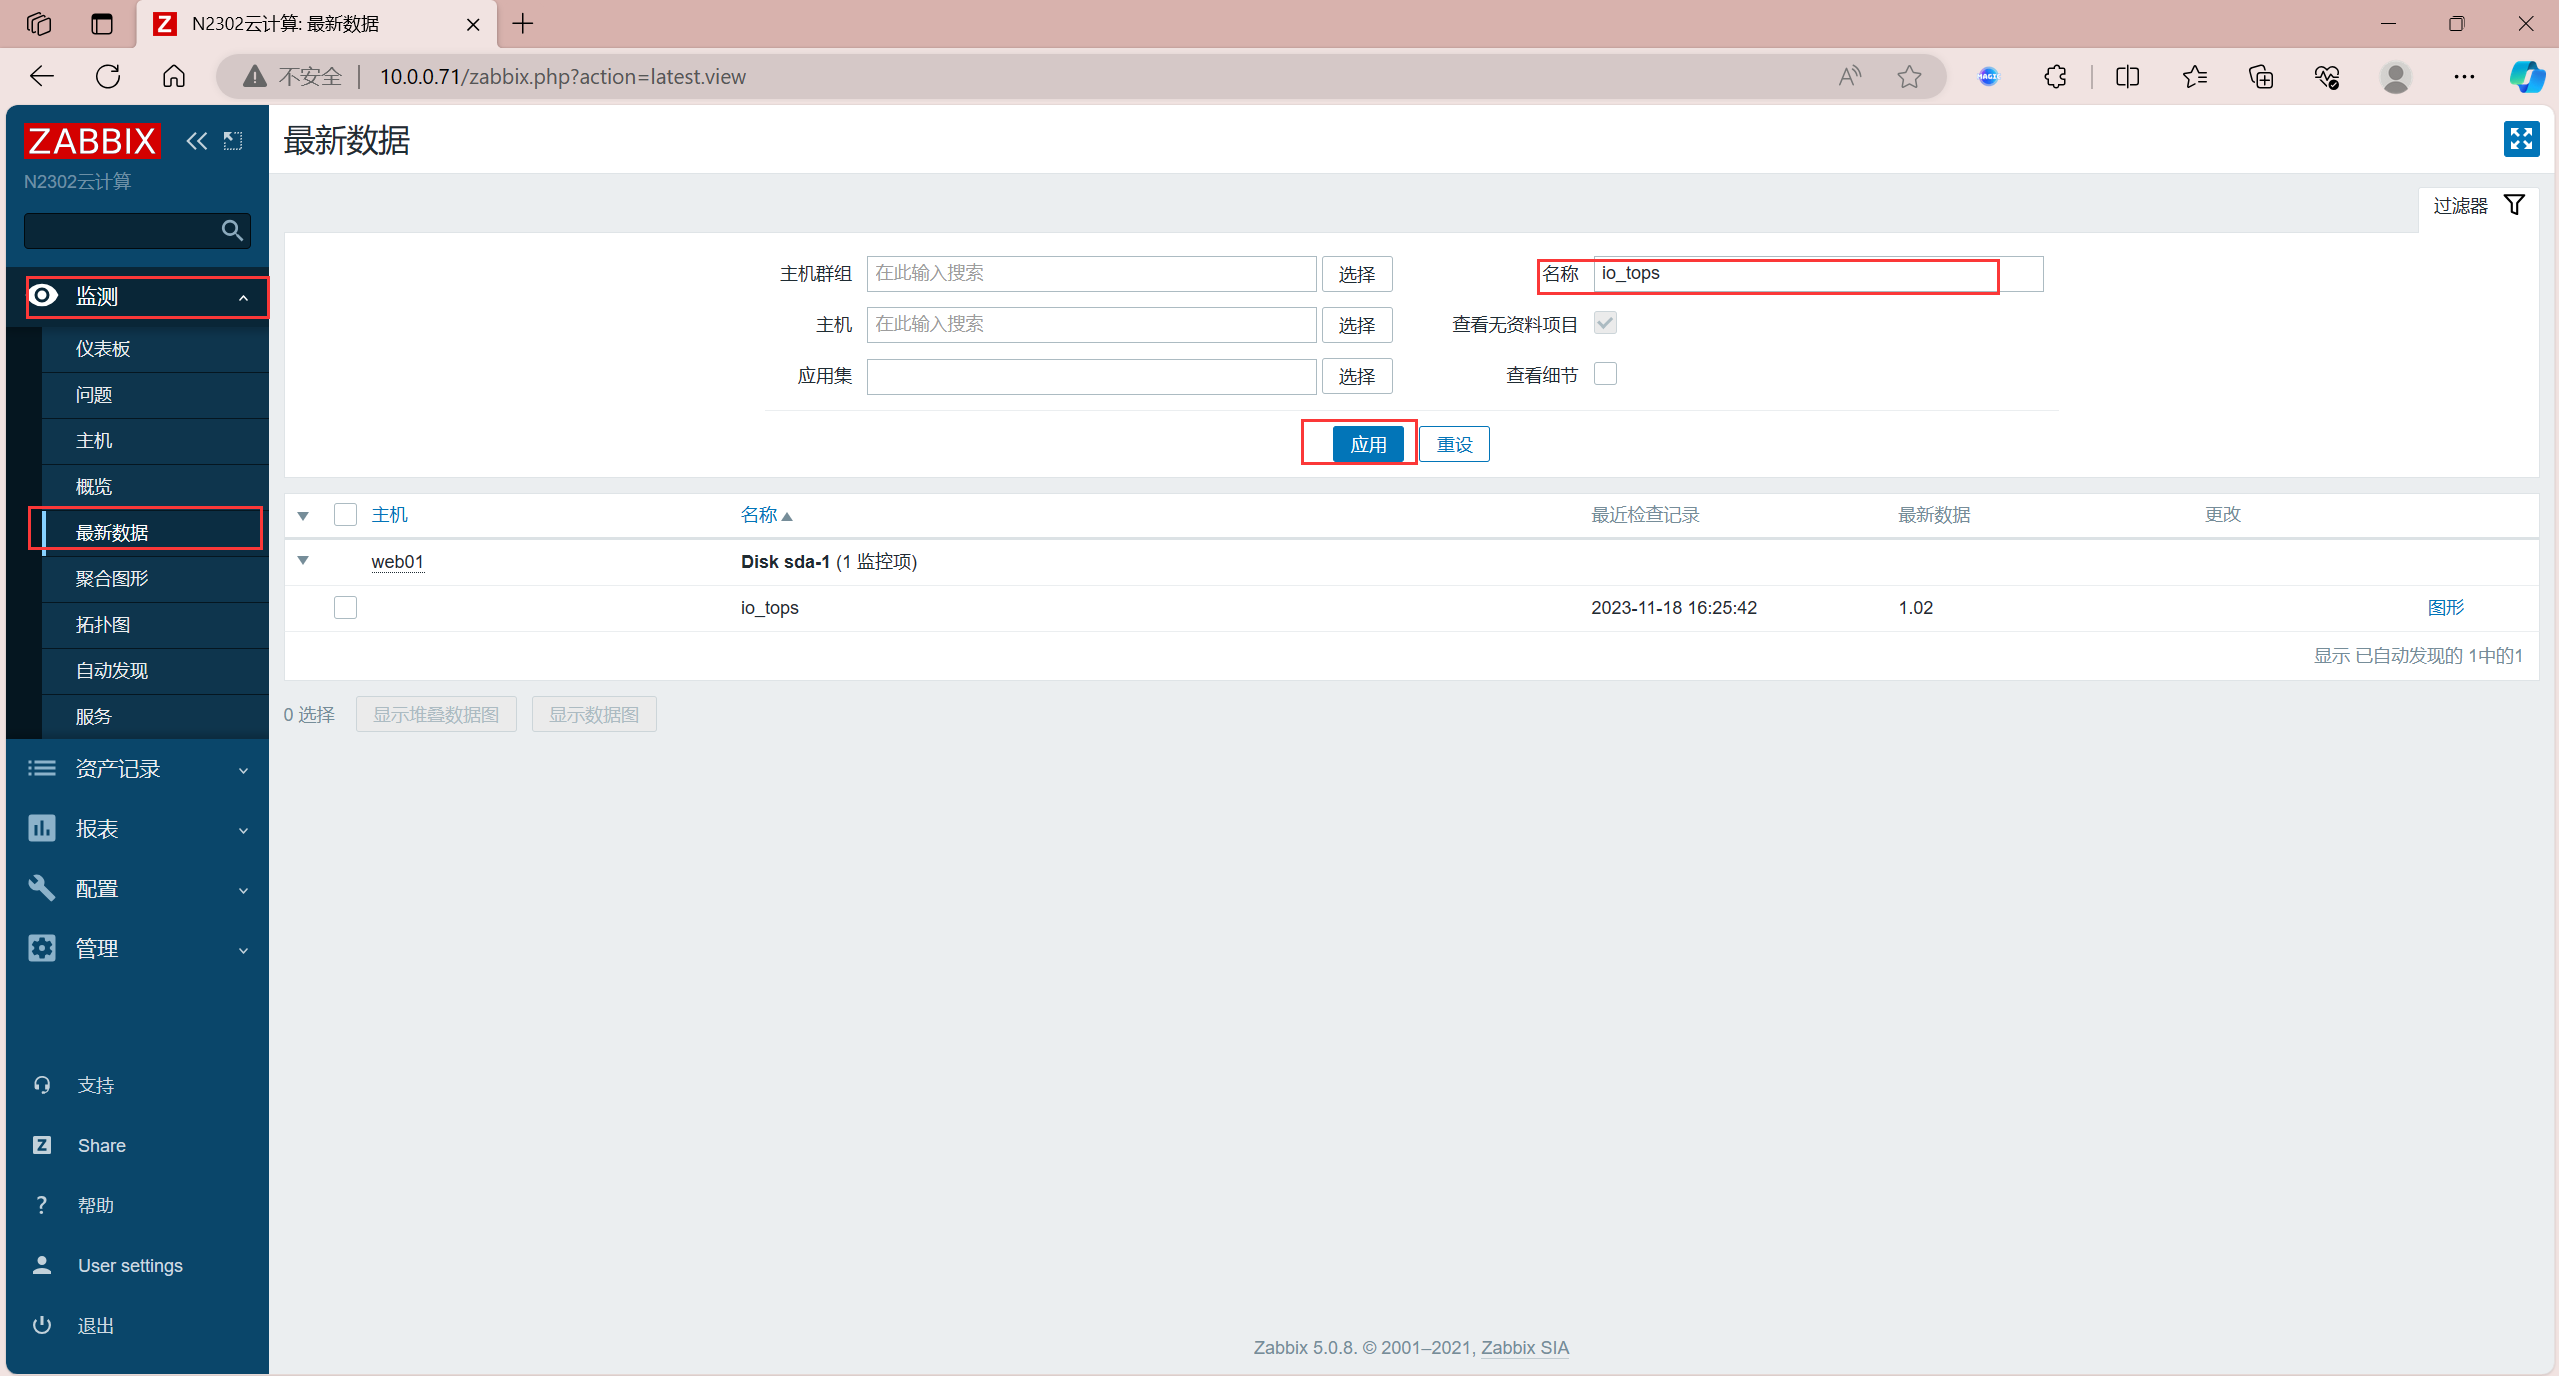The image size is (2559, 1376).
Task: Click the 名称 filter input field
Action: [1818, 274]
